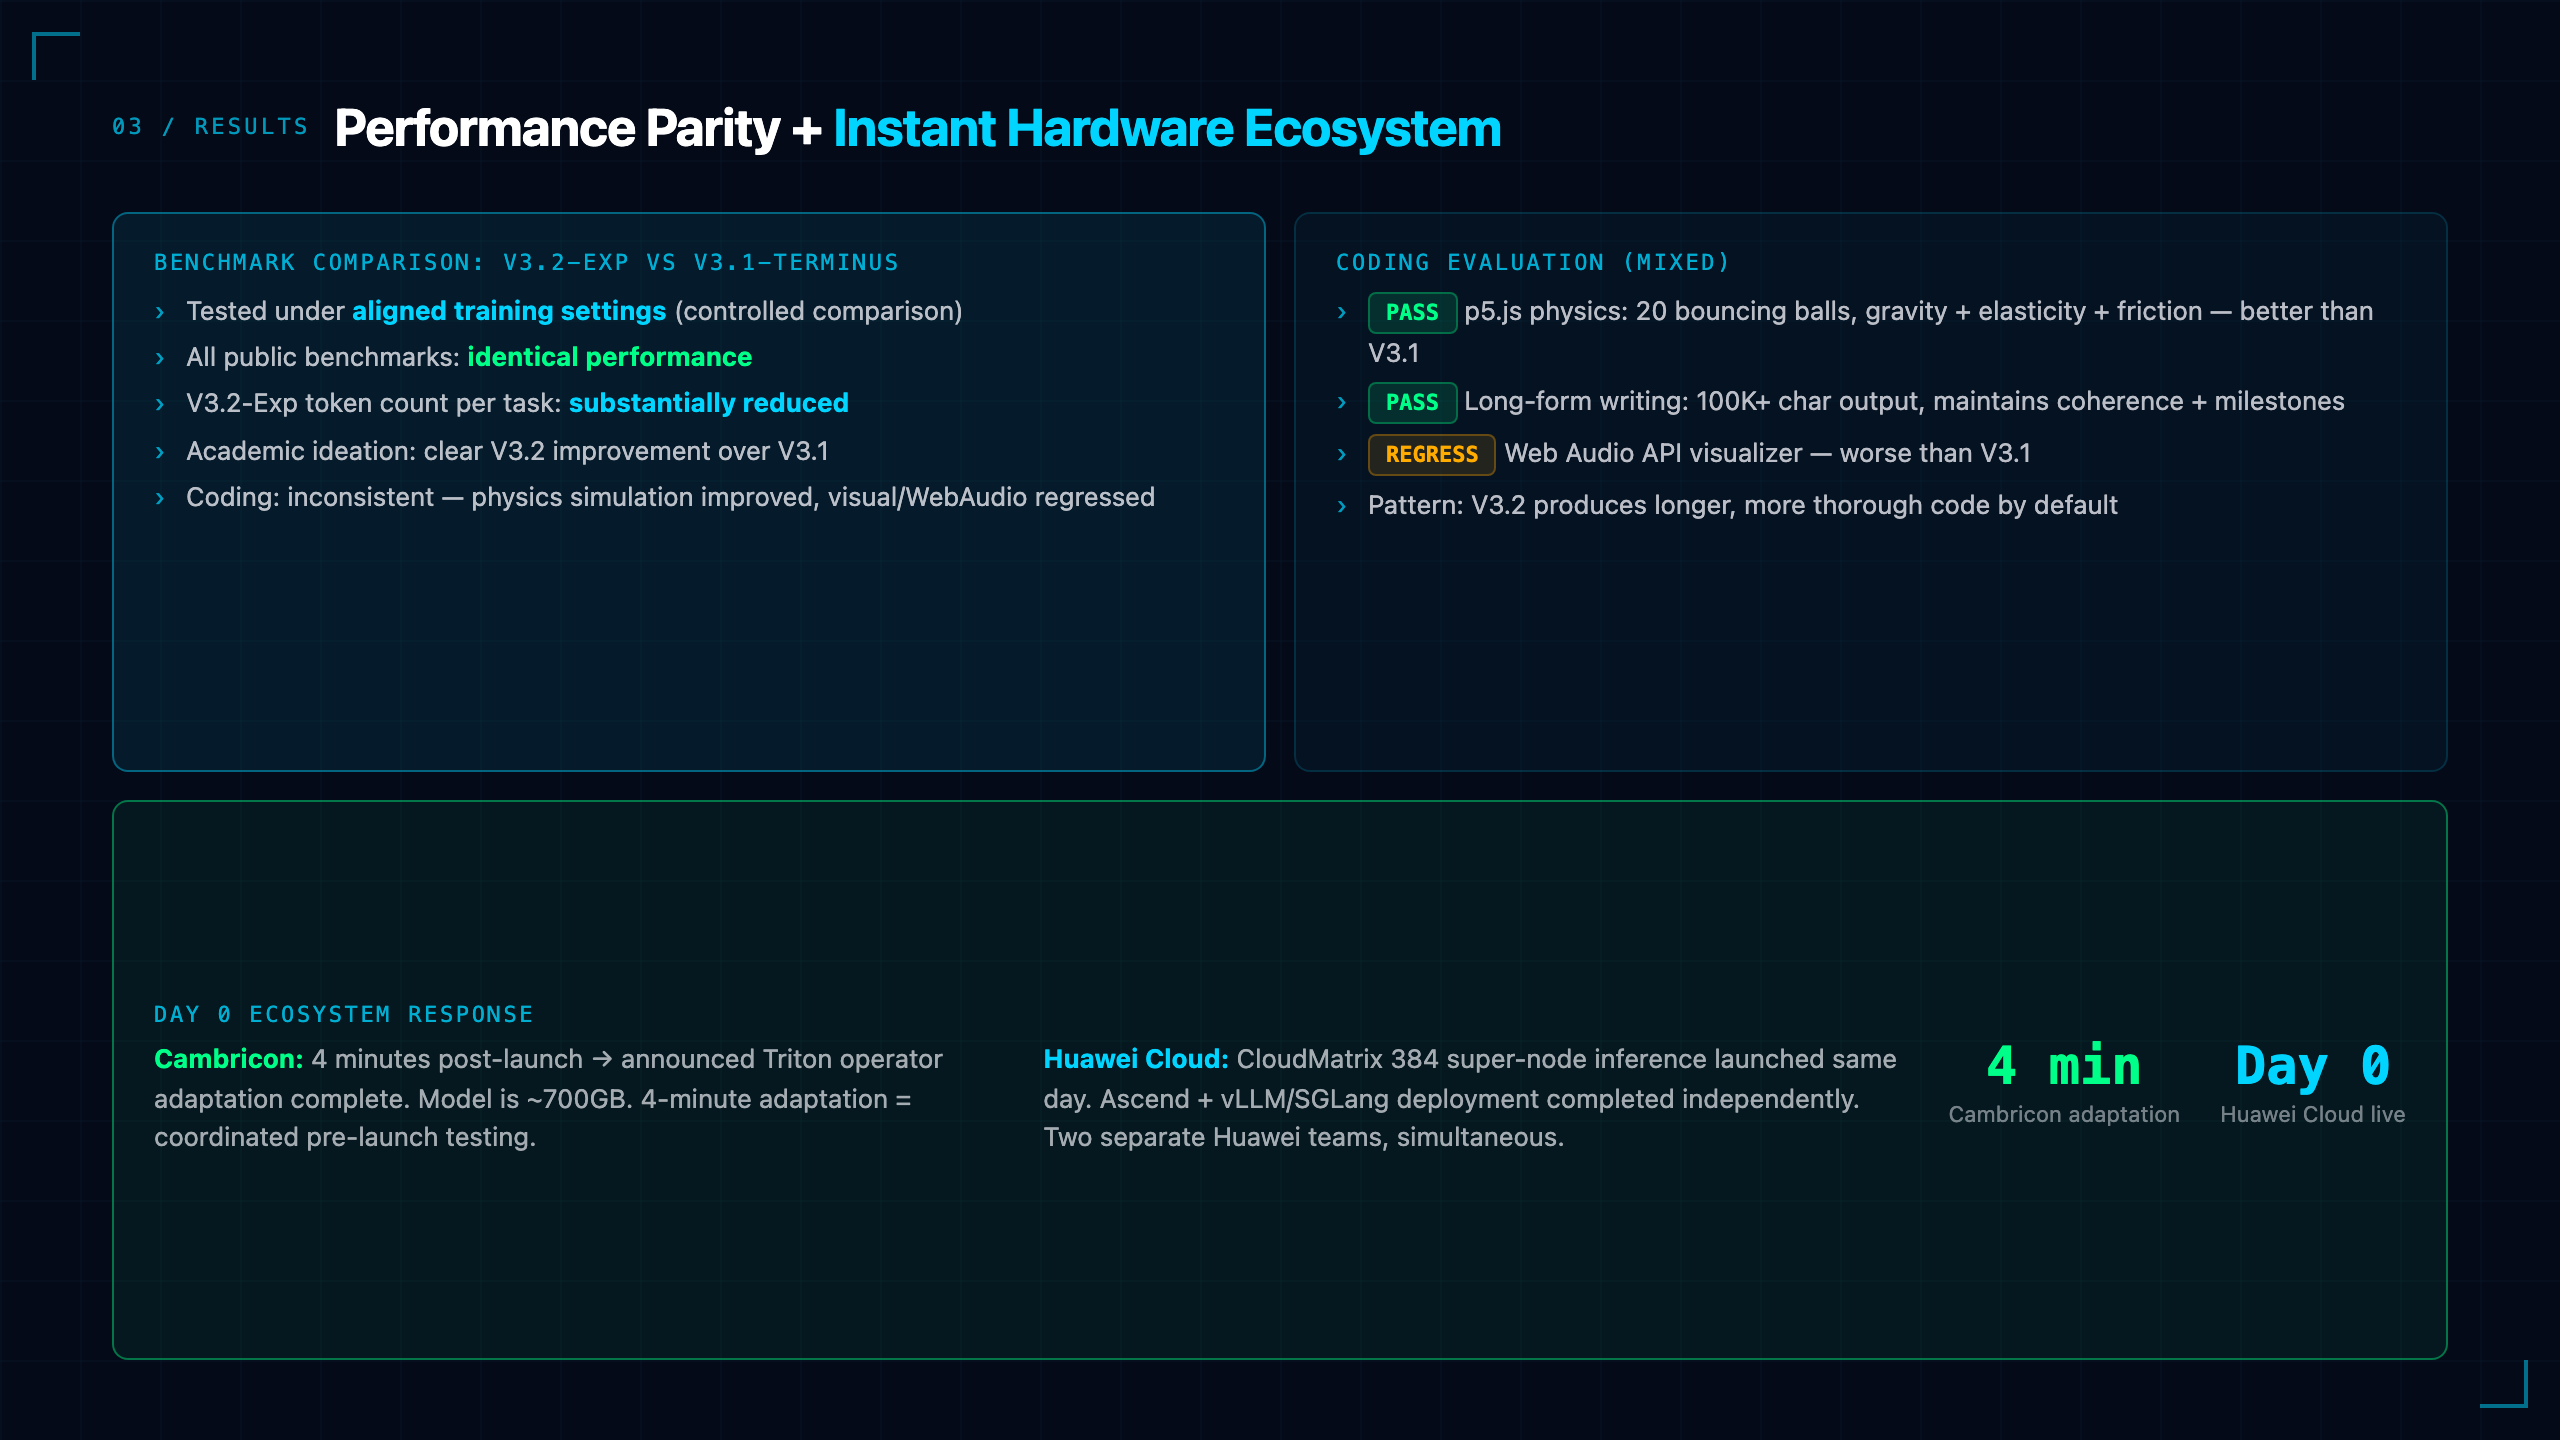Click the 'Cambricon:' label
The width and height of the screenshot is (2560, 1440).
(x=229, y=1059)
